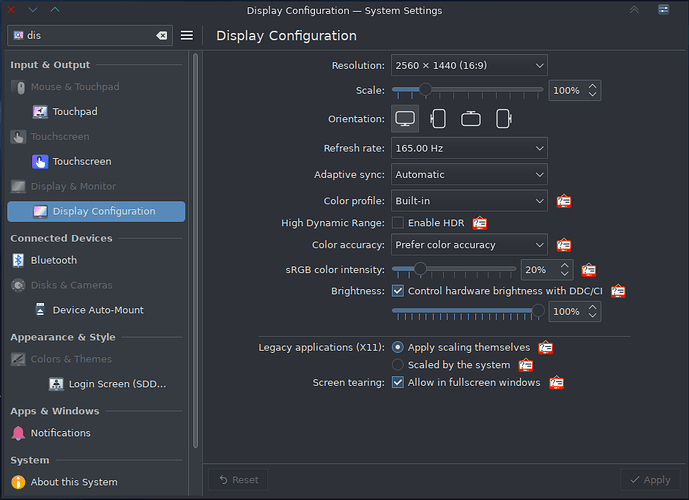Select the normal landscape orientation icon
Viewport: 689px width, 500px height.
[405, 119]
